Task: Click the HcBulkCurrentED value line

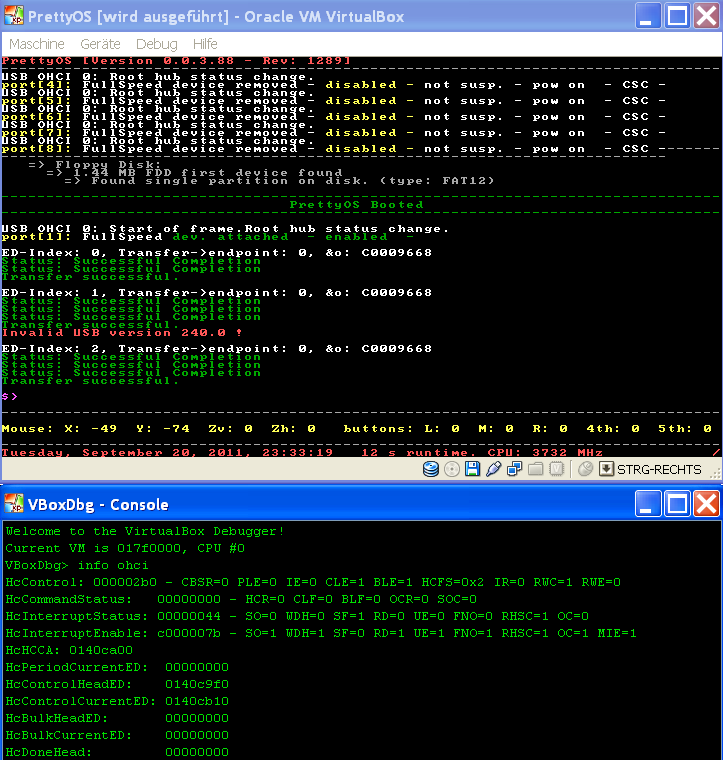Action: pos(117,735)
